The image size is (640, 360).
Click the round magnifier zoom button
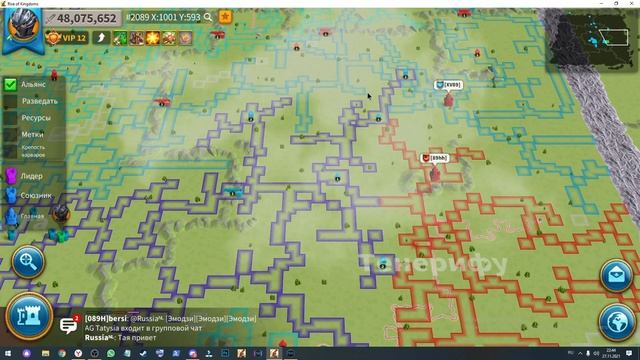coord(28,262)
